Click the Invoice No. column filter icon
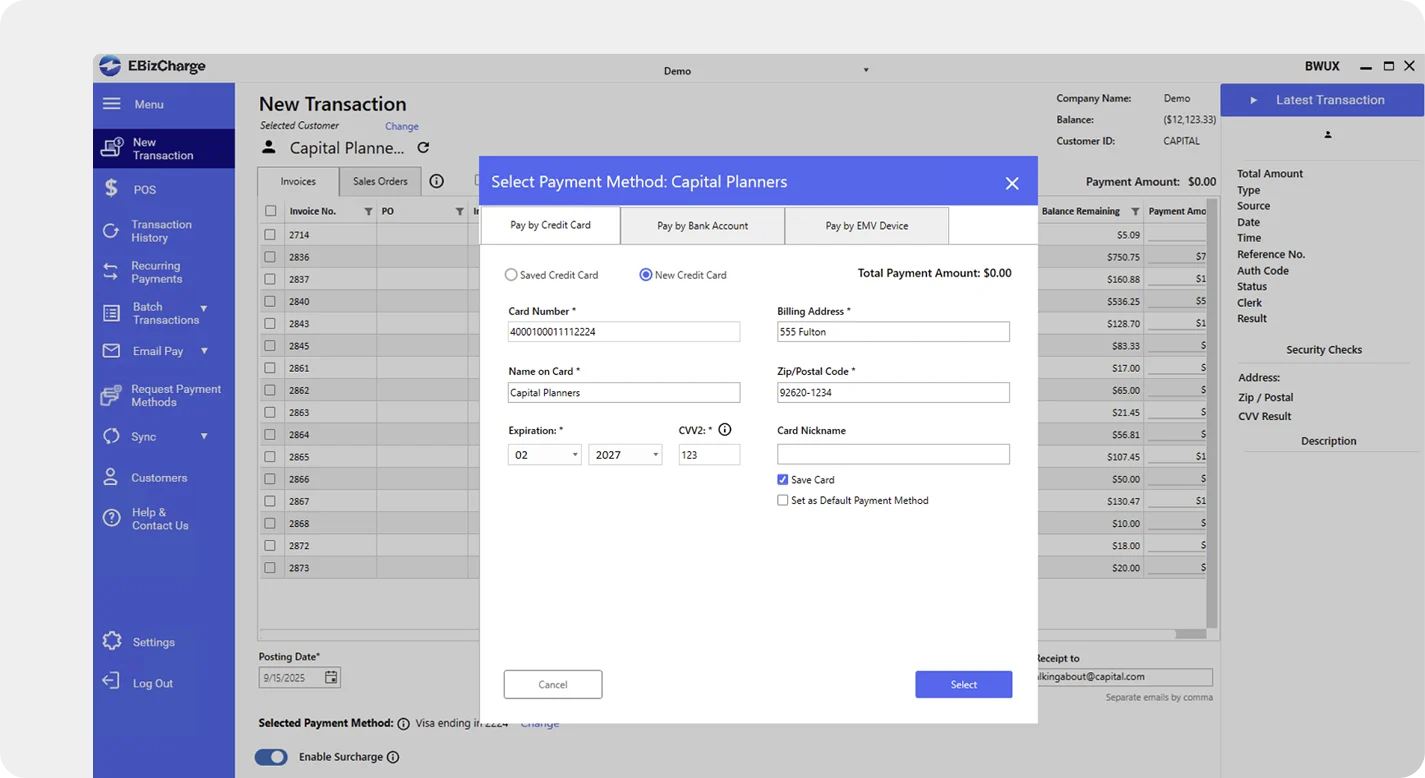The image size is (1425, 778). (x=368, y=211)
